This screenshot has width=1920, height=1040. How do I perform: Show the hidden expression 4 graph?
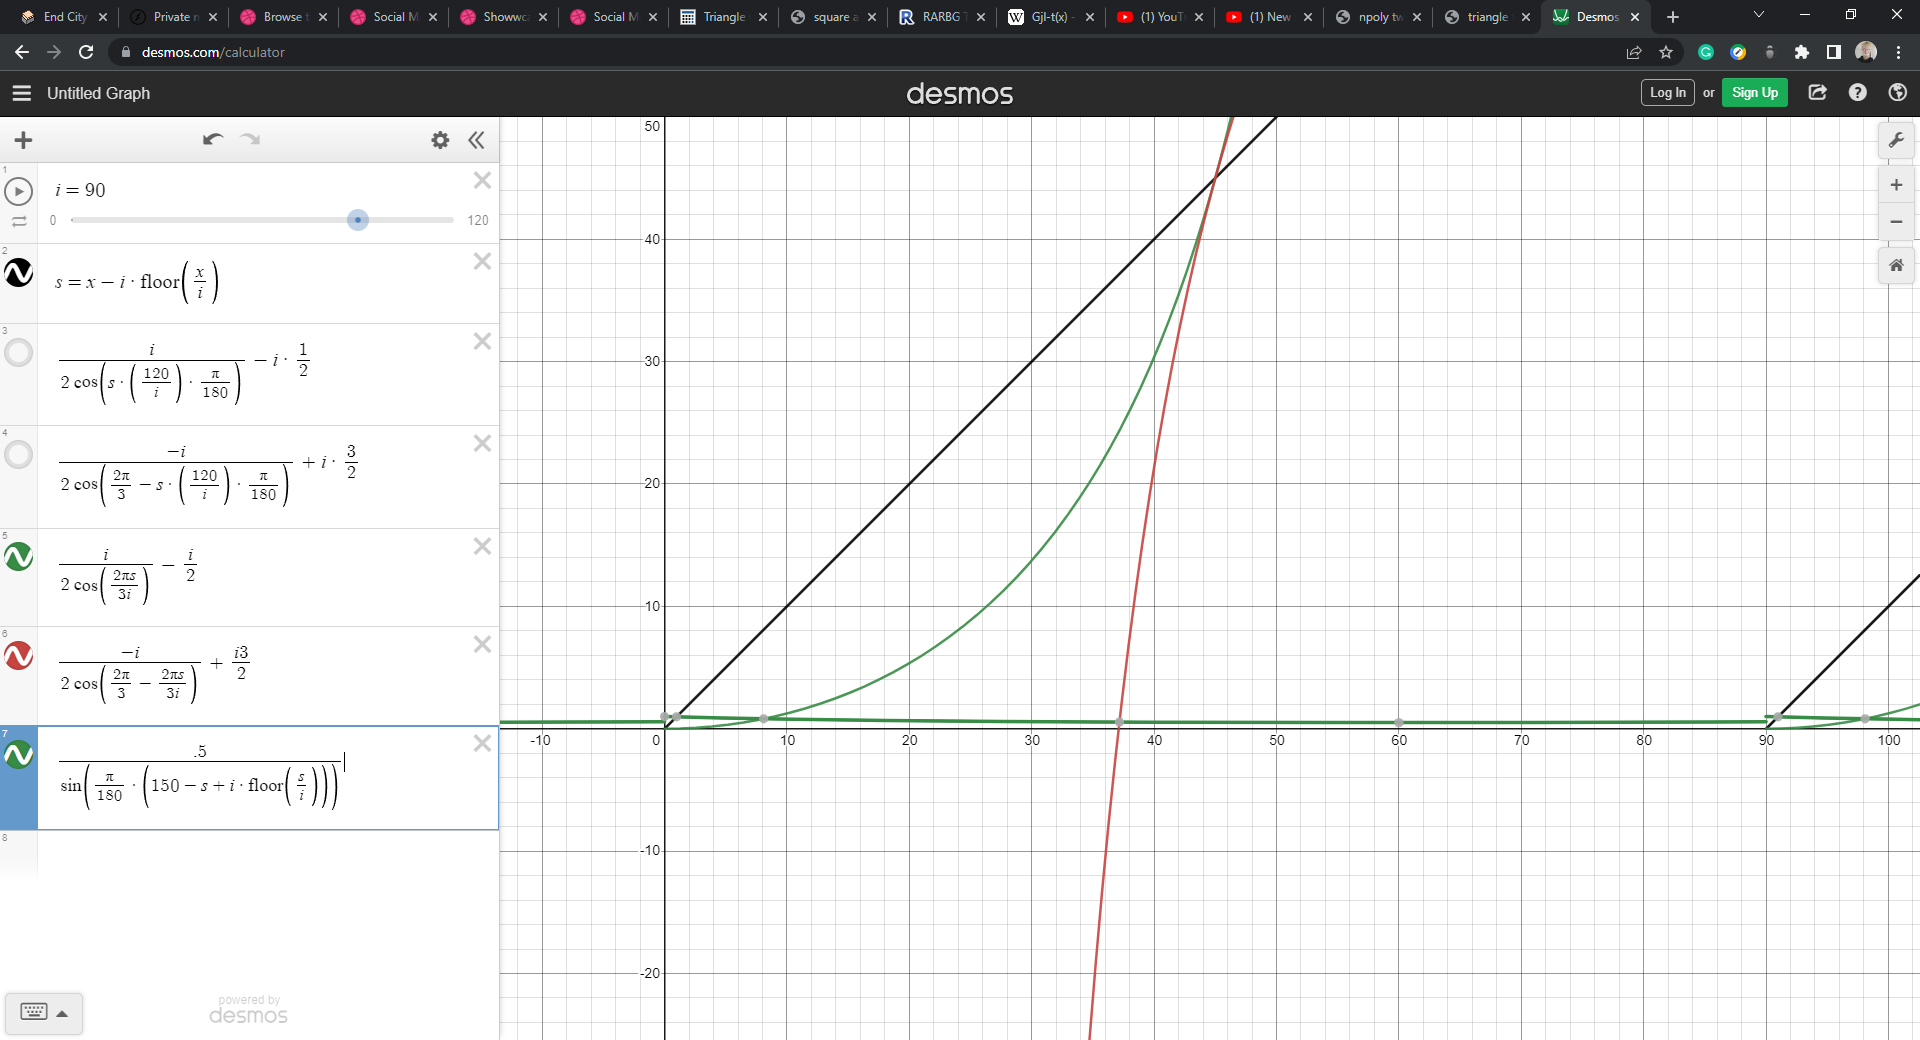pos(19,455)
